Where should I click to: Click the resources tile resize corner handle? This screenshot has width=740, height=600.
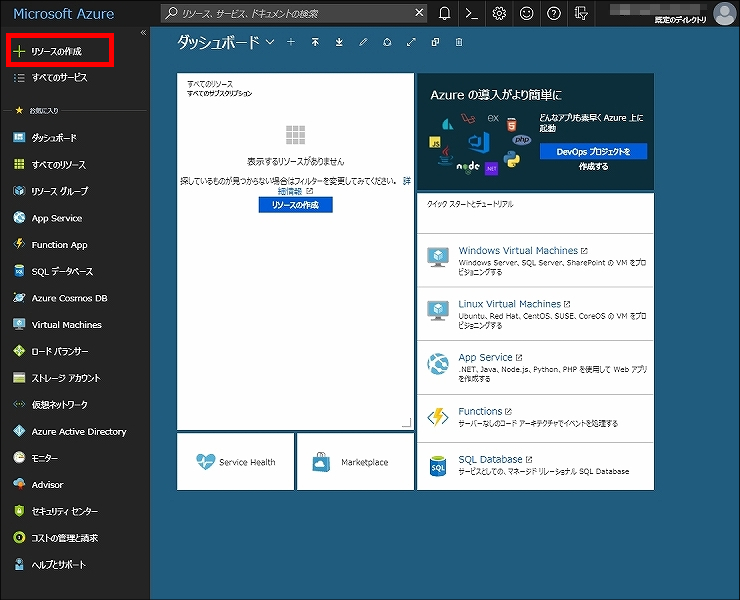pyautogui.click(x=407, y=423)
